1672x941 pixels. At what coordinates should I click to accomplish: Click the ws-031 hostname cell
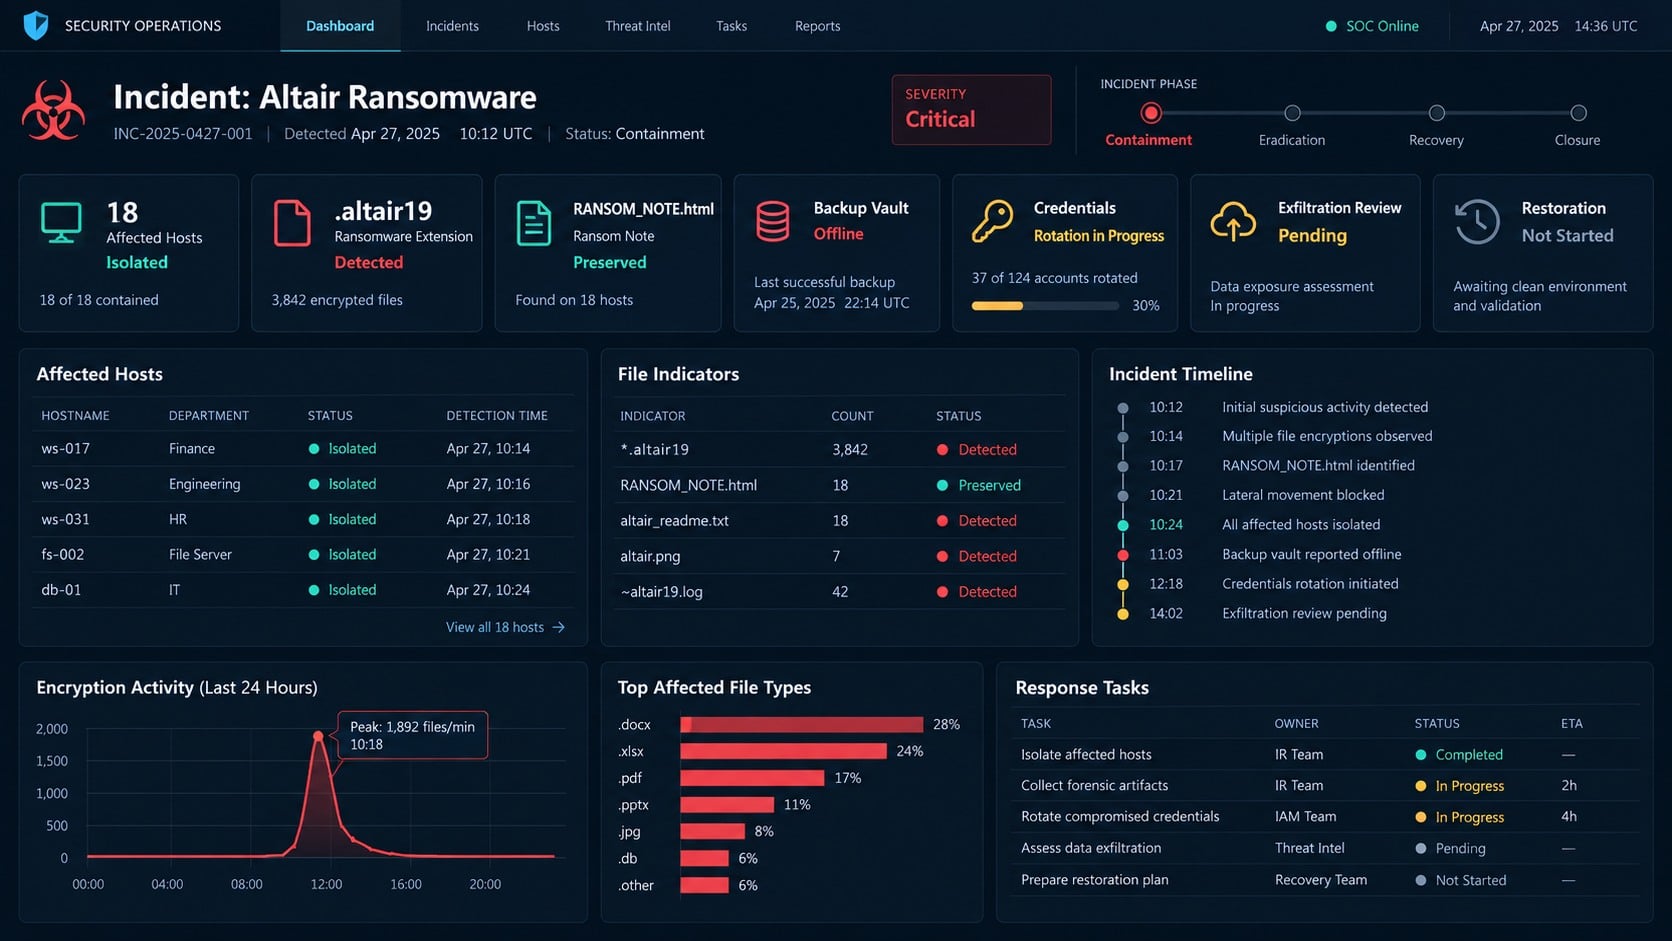(x=65, y=519)
